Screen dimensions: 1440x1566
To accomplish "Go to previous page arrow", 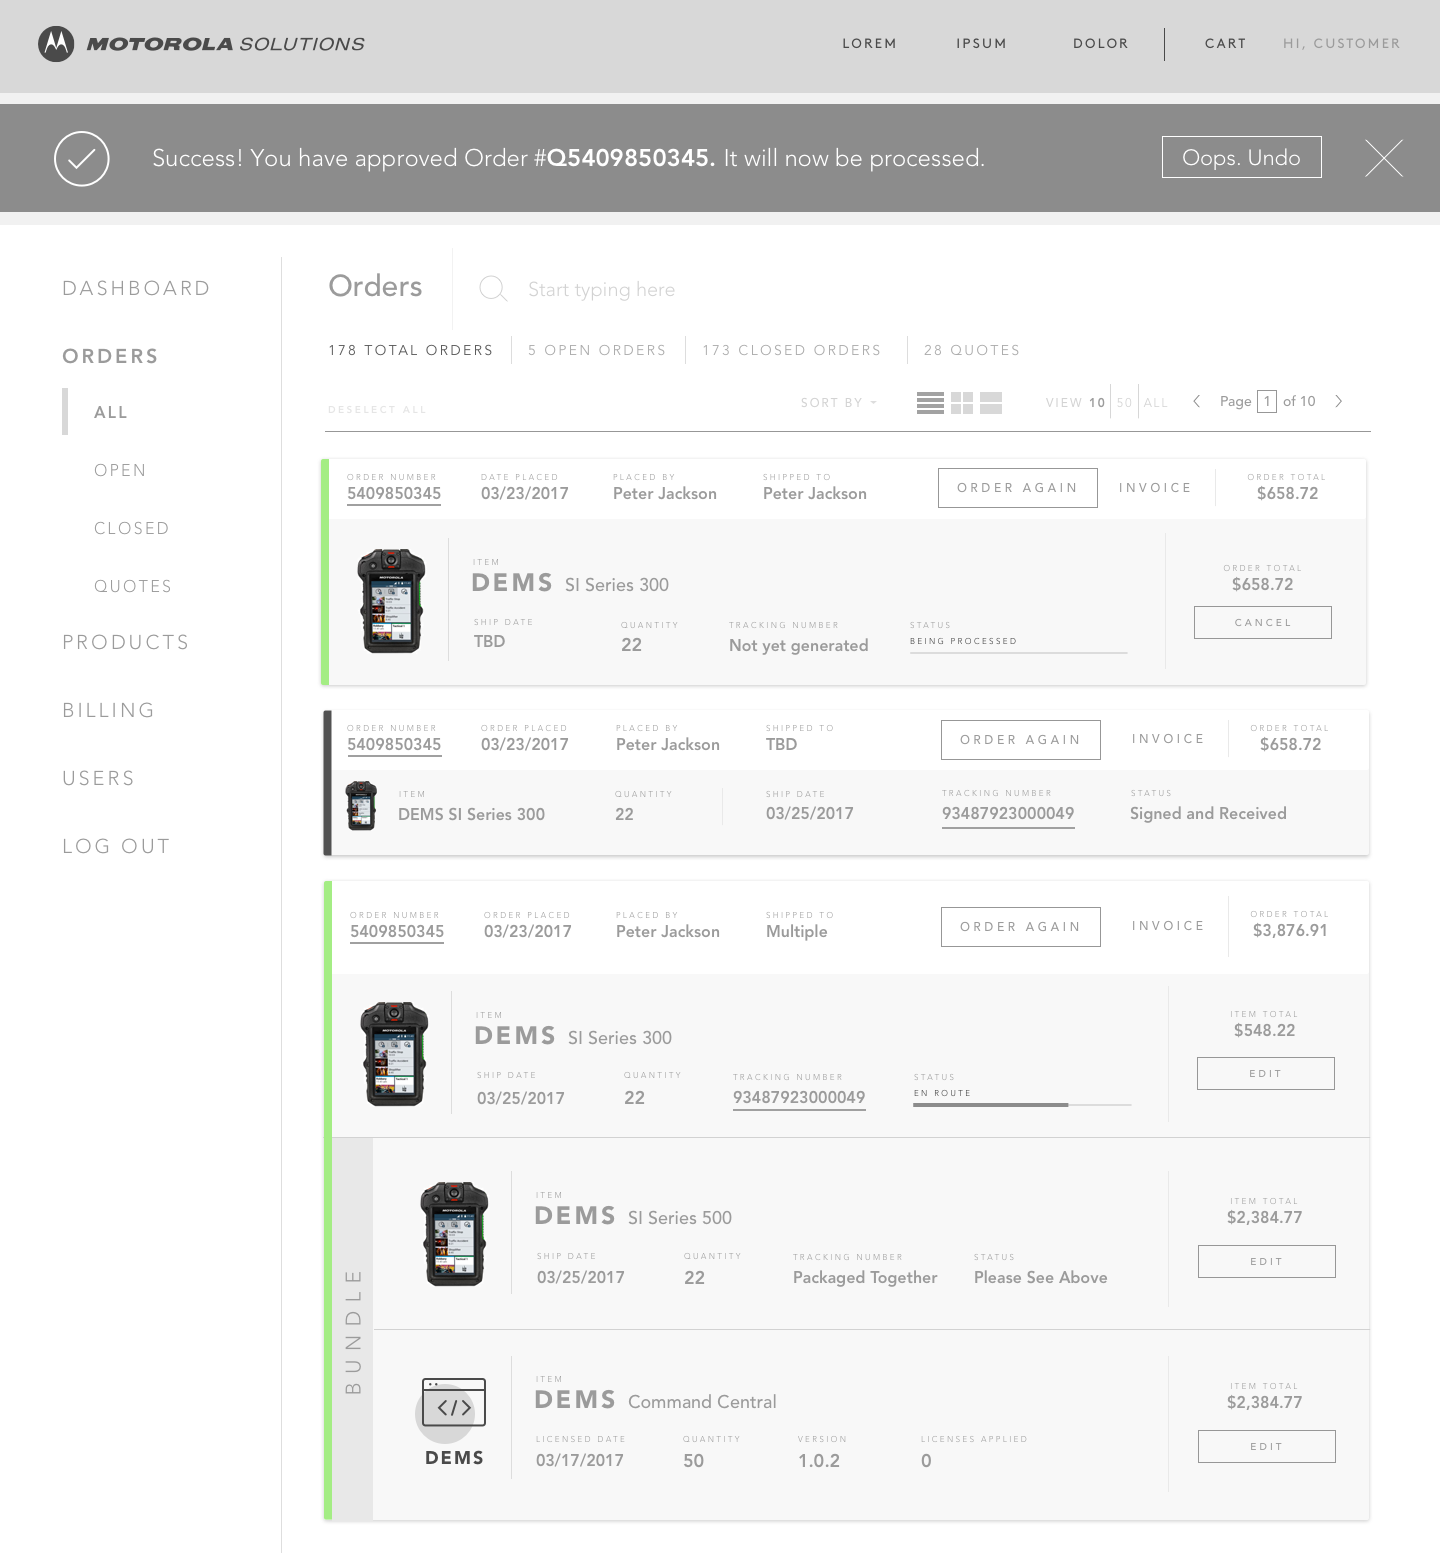I will tap(1196, 401).
